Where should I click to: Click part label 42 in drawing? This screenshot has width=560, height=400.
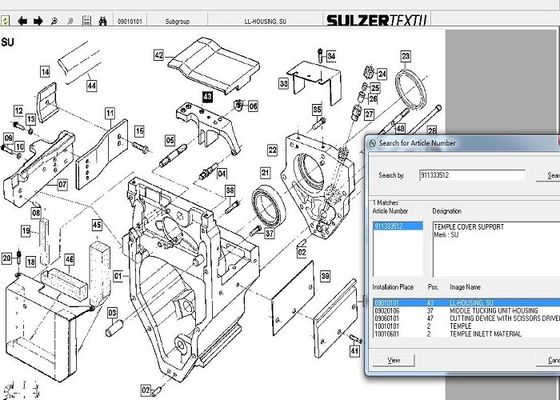click(159, 55)
